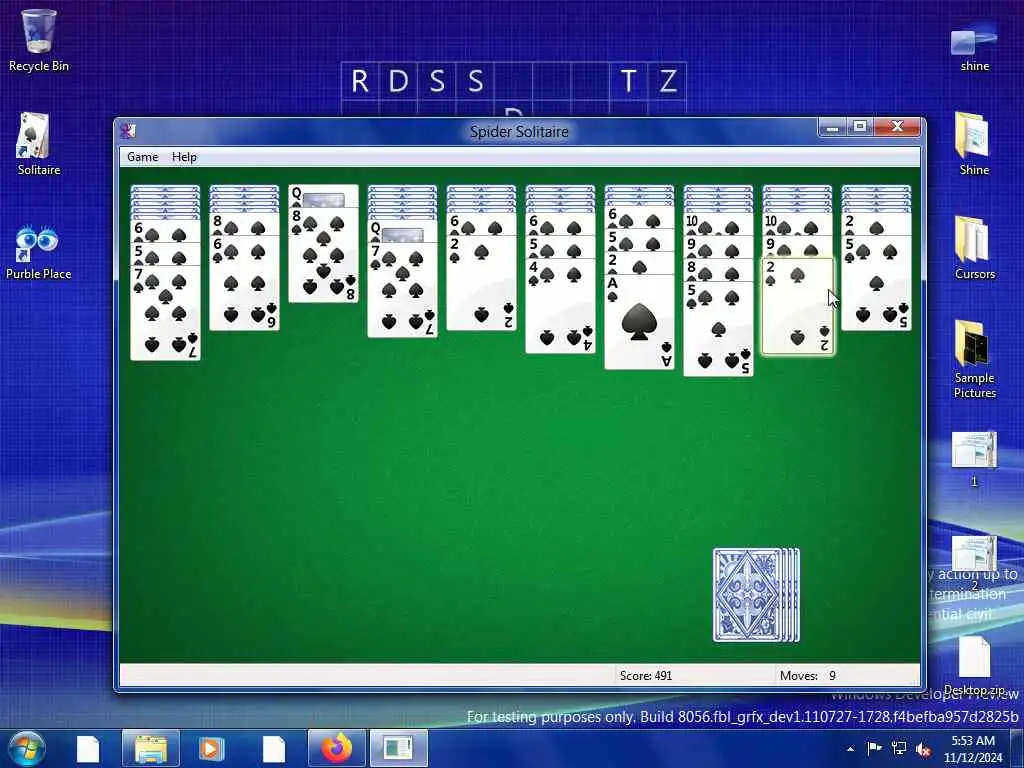Viewport: 1024px width, 768px height.
Task: Click the 8 of spades beneath the first Queen
Action: (323, 255)
